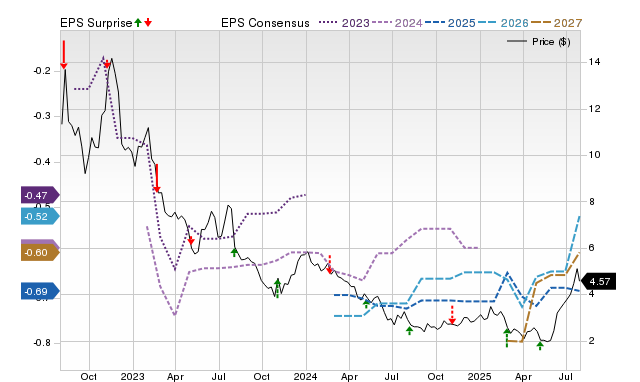
Task: Click the 12 label on the price axis
Action: 594,109
